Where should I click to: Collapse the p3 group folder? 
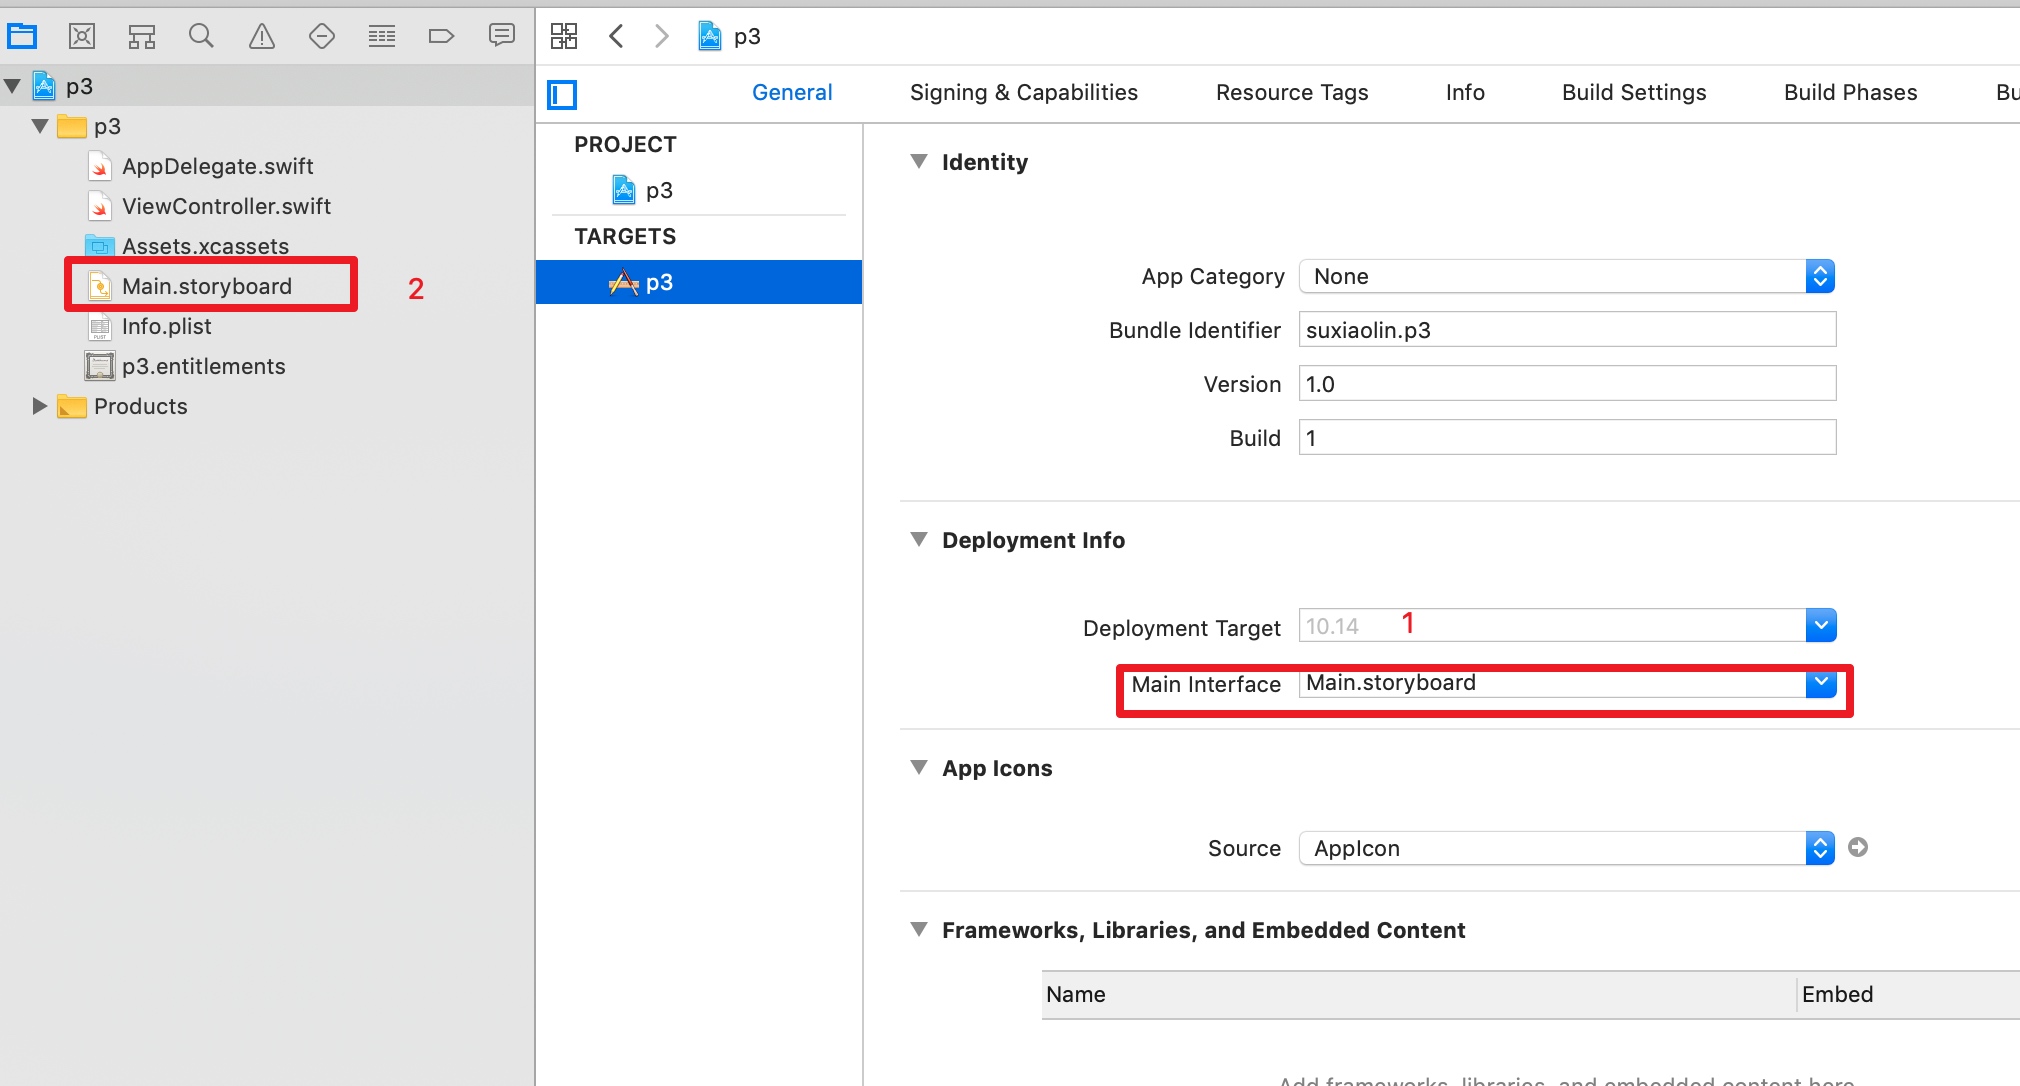40,126
